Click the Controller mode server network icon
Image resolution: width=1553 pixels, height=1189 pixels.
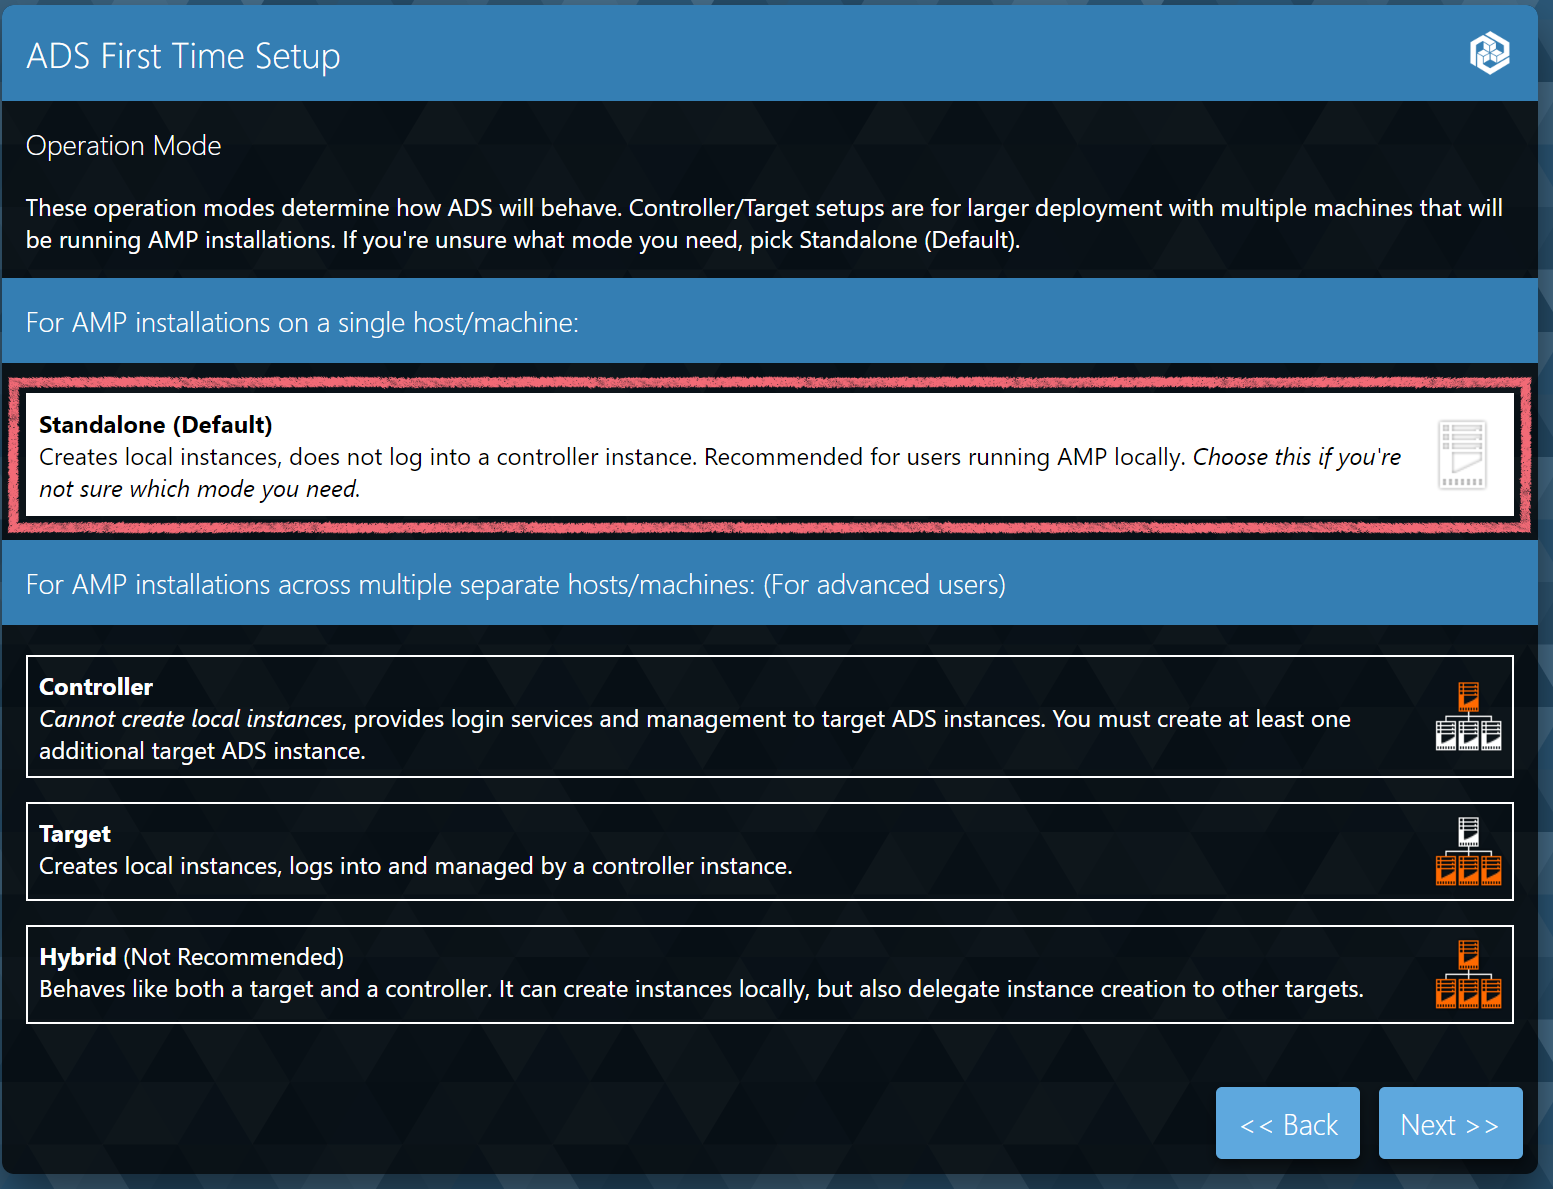[x=1468, y=716]
